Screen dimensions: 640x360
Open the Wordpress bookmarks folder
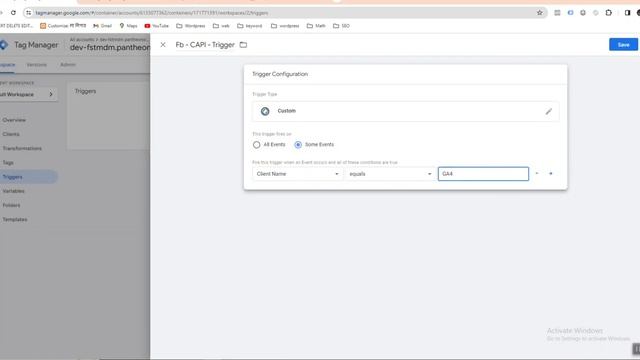(x=191, y=26)
